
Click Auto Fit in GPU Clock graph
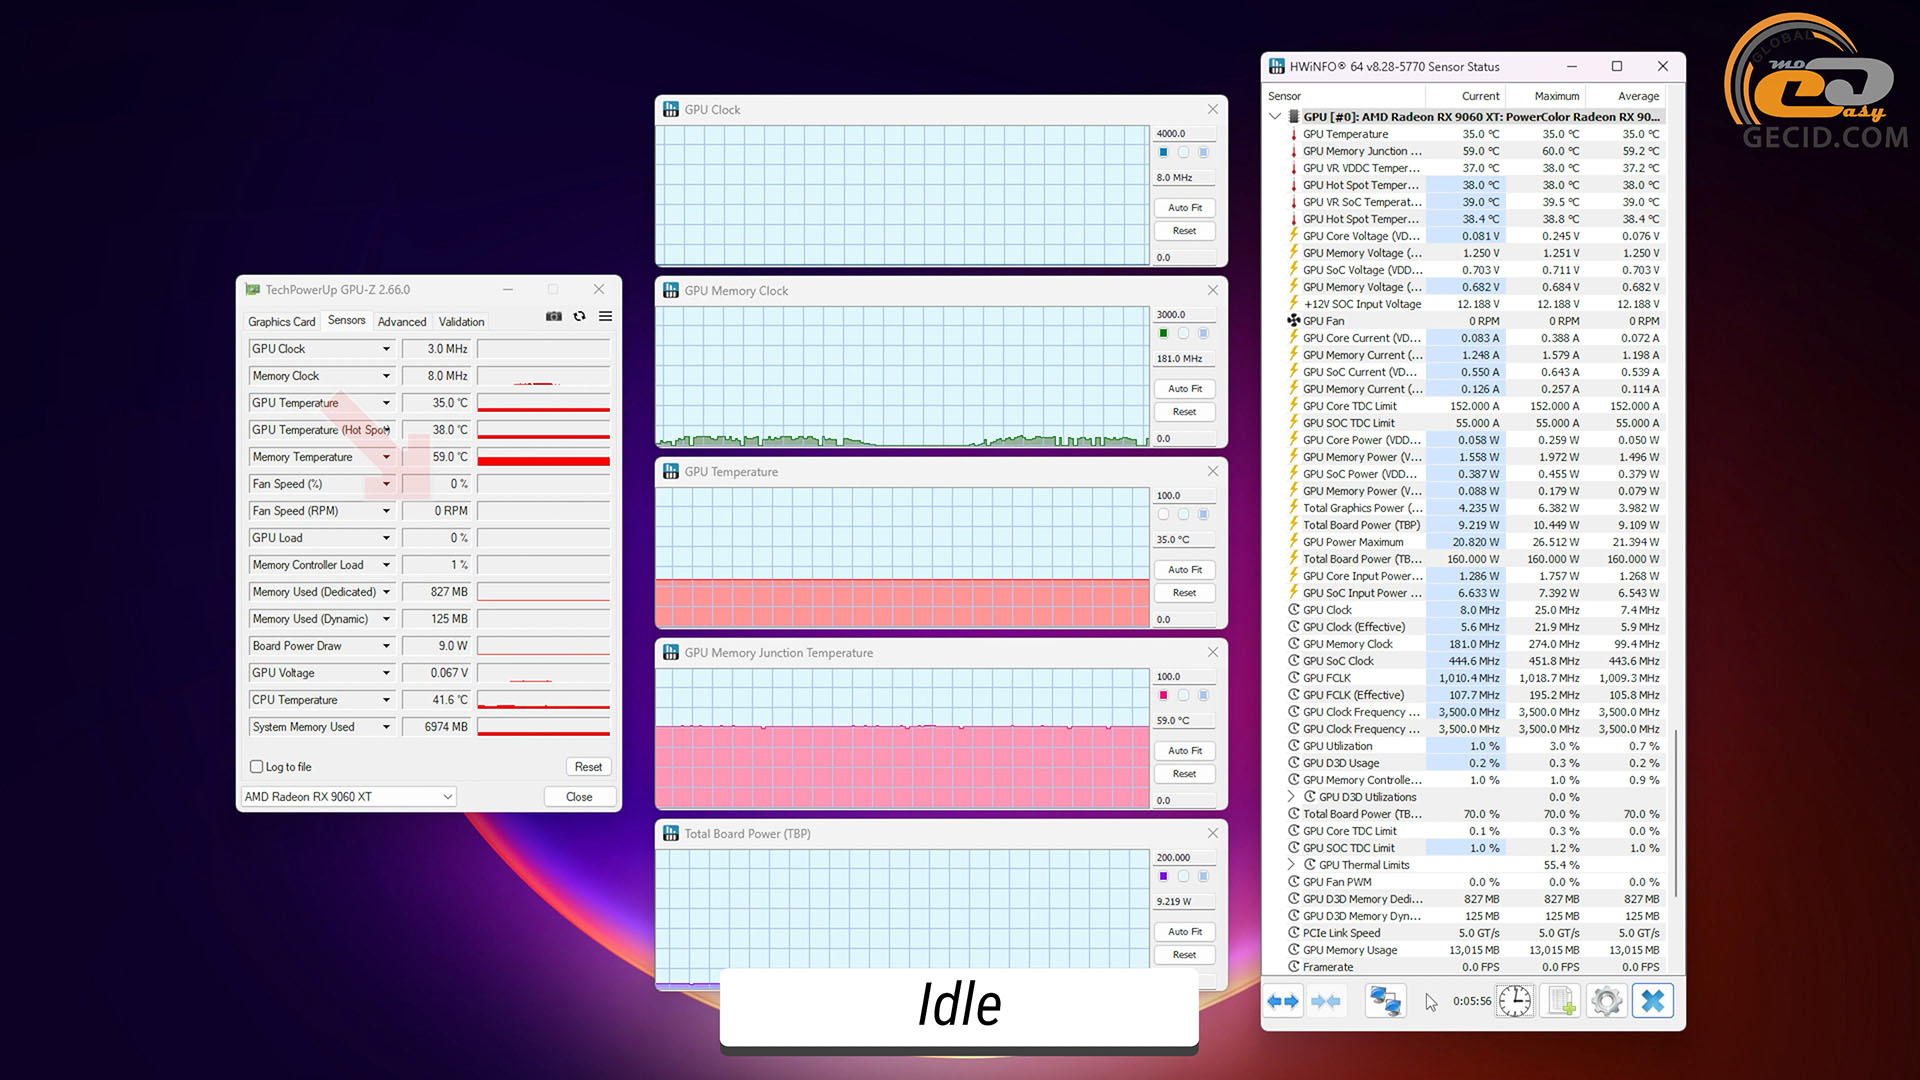1185,208
